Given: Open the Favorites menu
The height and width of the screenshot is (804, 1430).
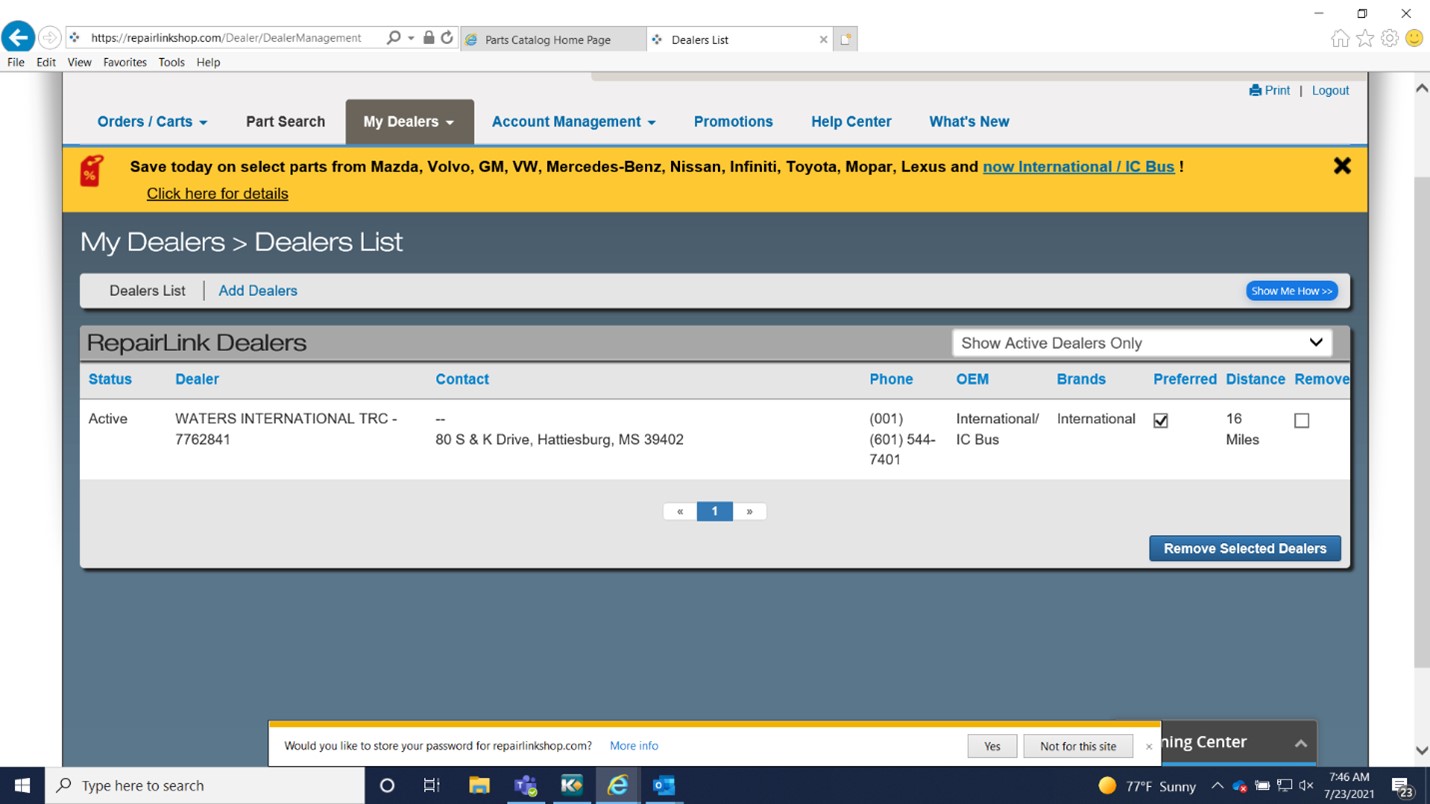Looking at the screenshot, I should click(125, 62).
